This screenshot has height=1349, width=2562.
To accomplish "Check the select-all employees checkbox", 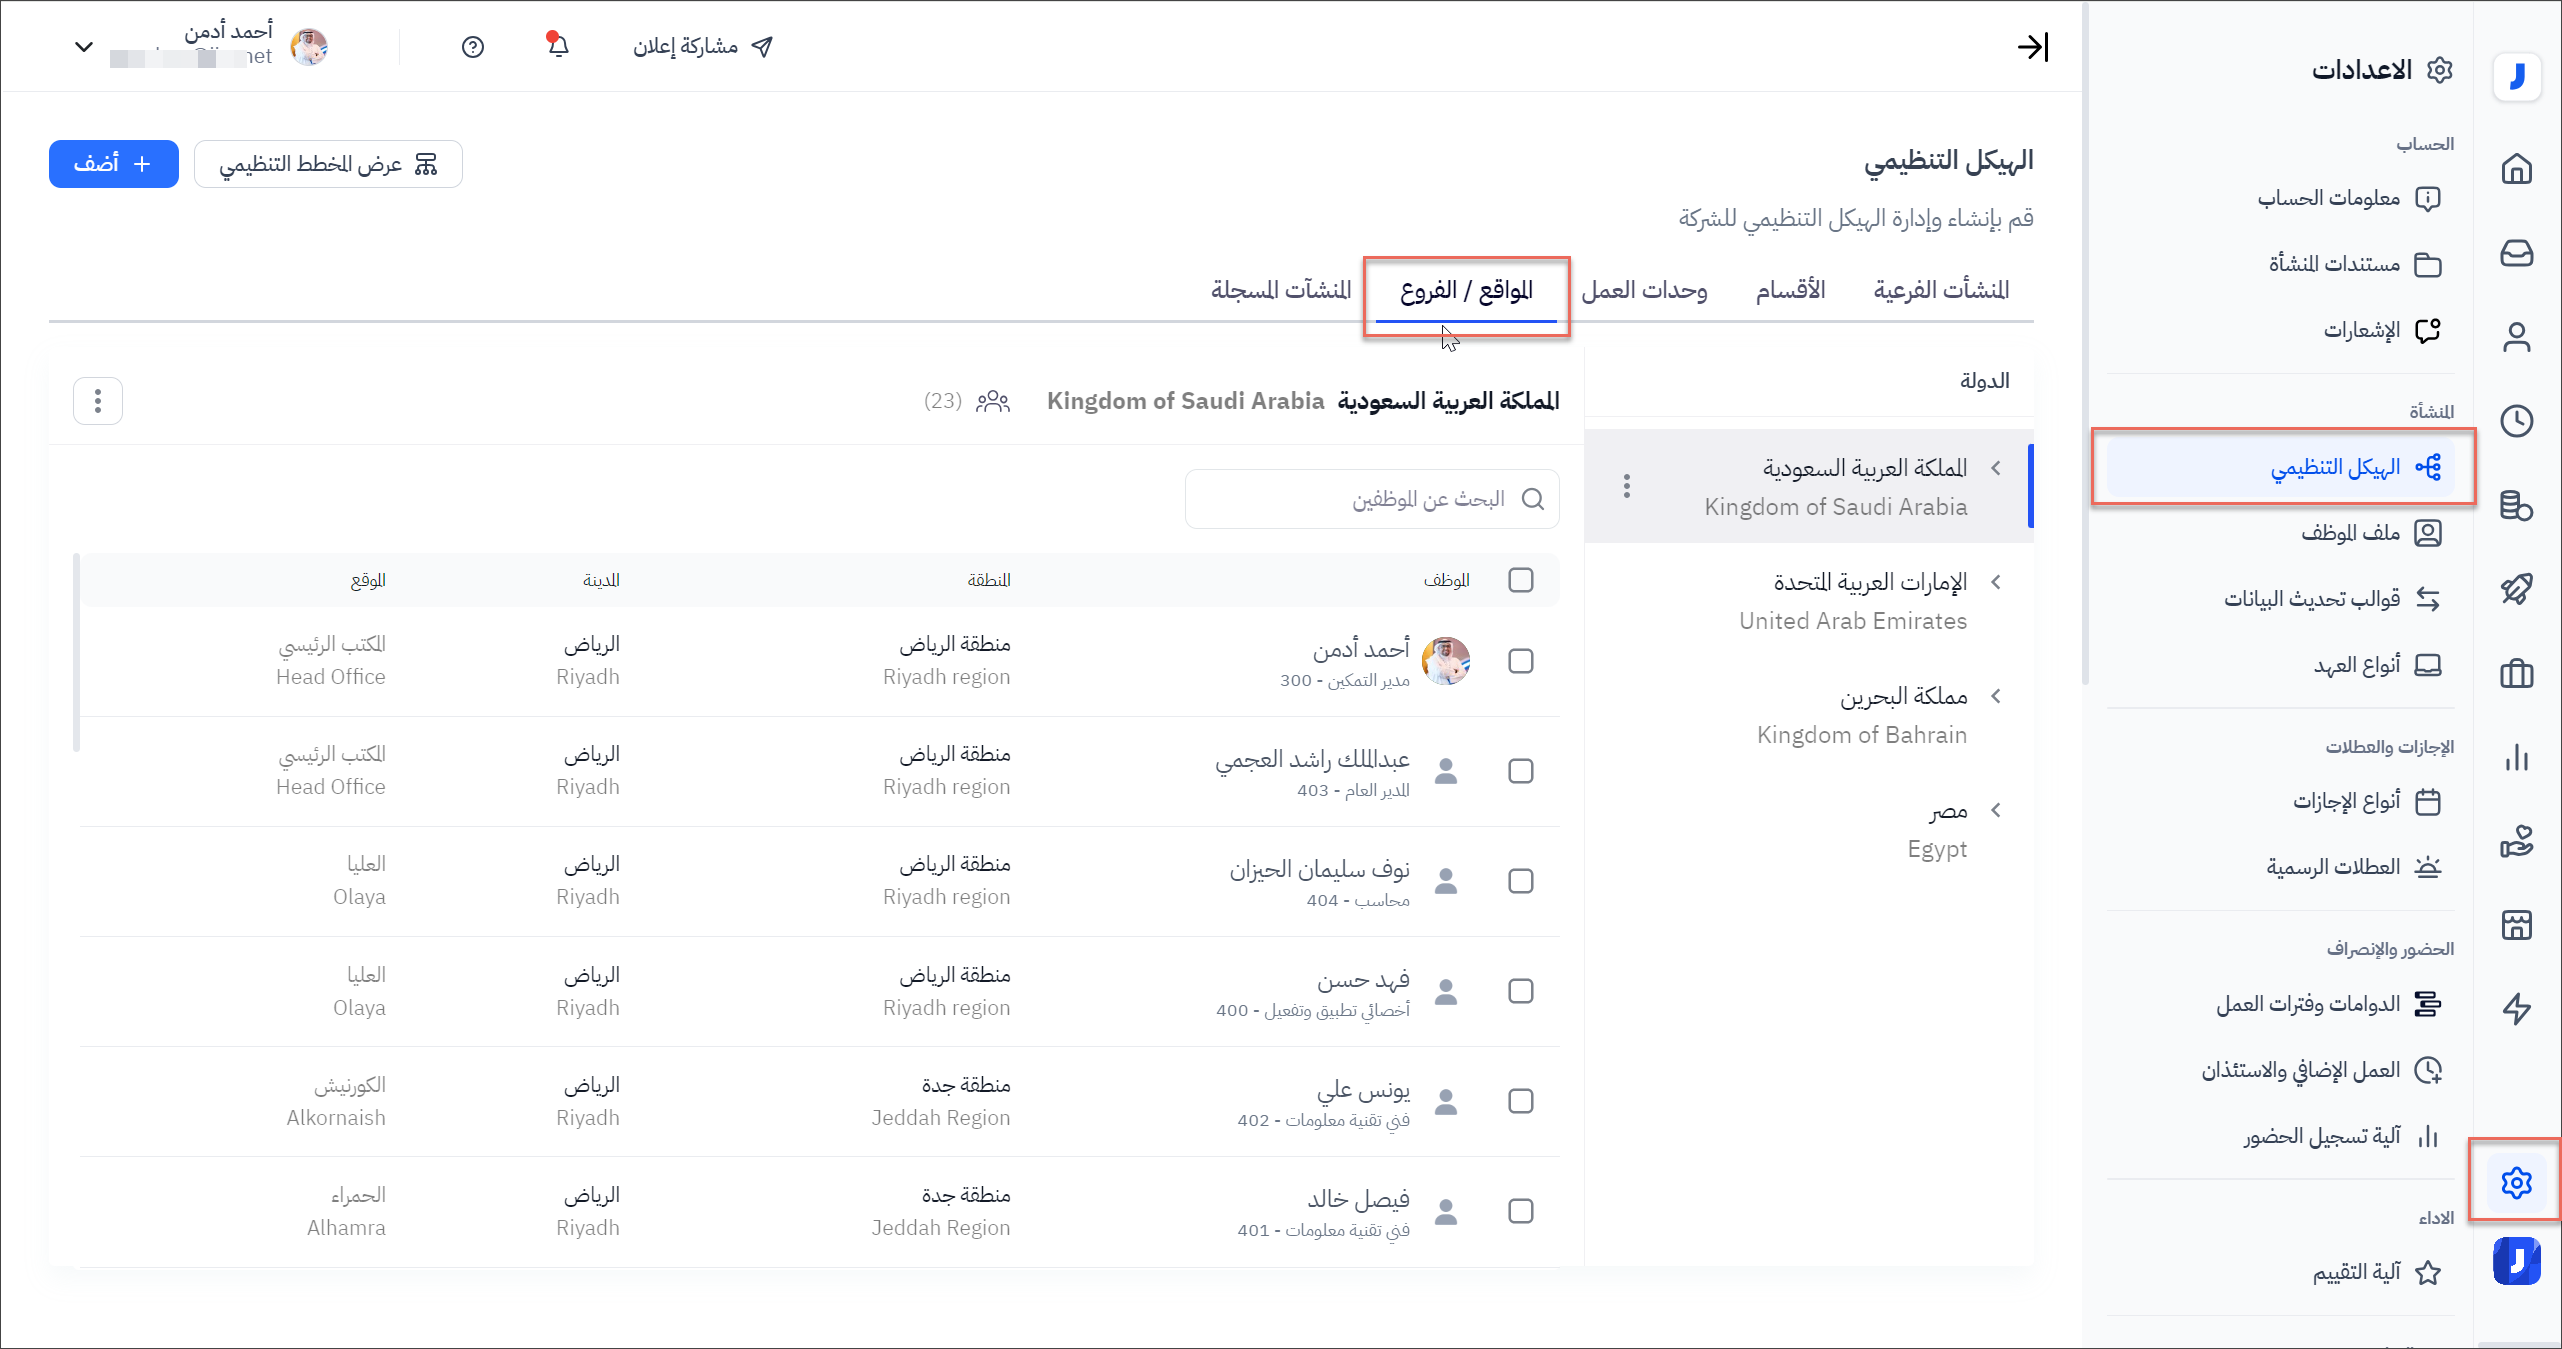I will (x=1520, y=580).
